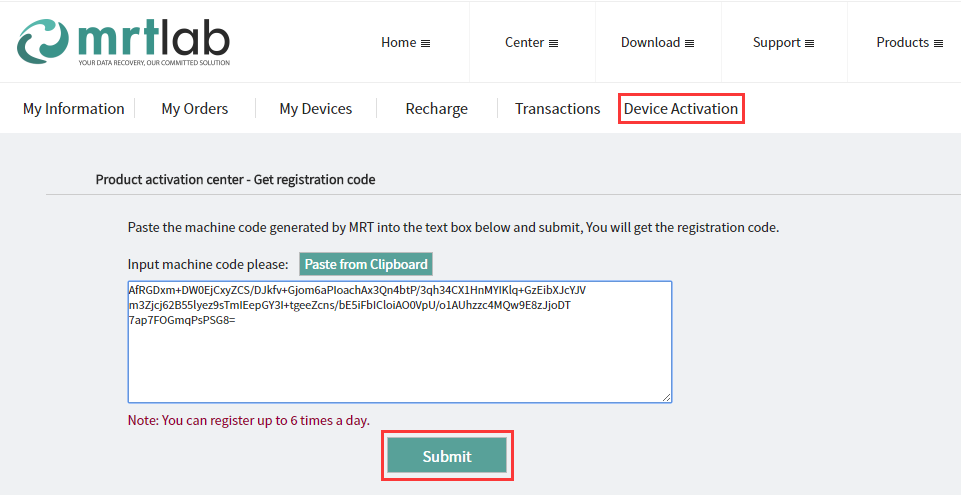Submit the machine code
This screenshot has width=961, height=495.
(x=447, y=456)
